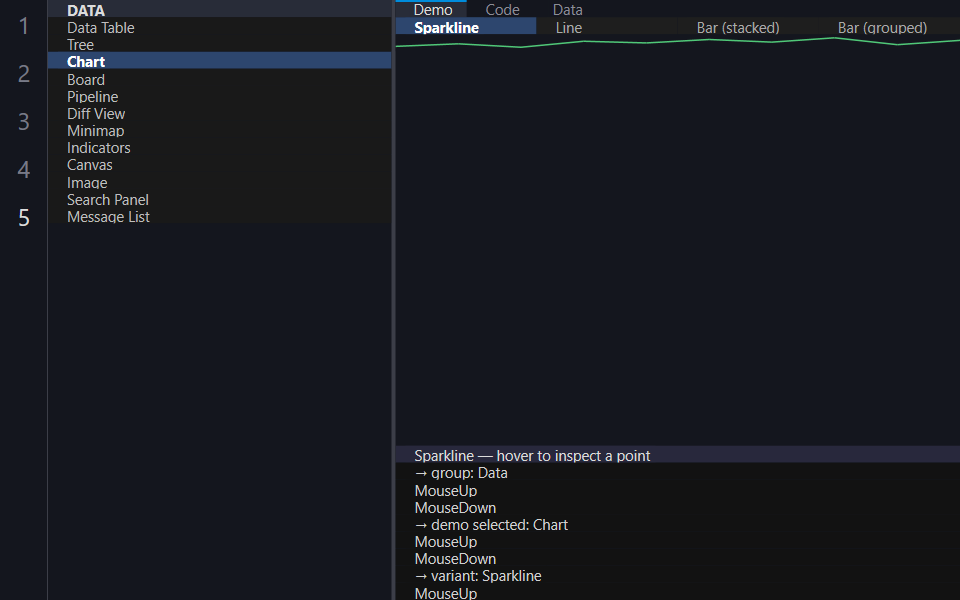Open the Data Table demo

point(219,27)
